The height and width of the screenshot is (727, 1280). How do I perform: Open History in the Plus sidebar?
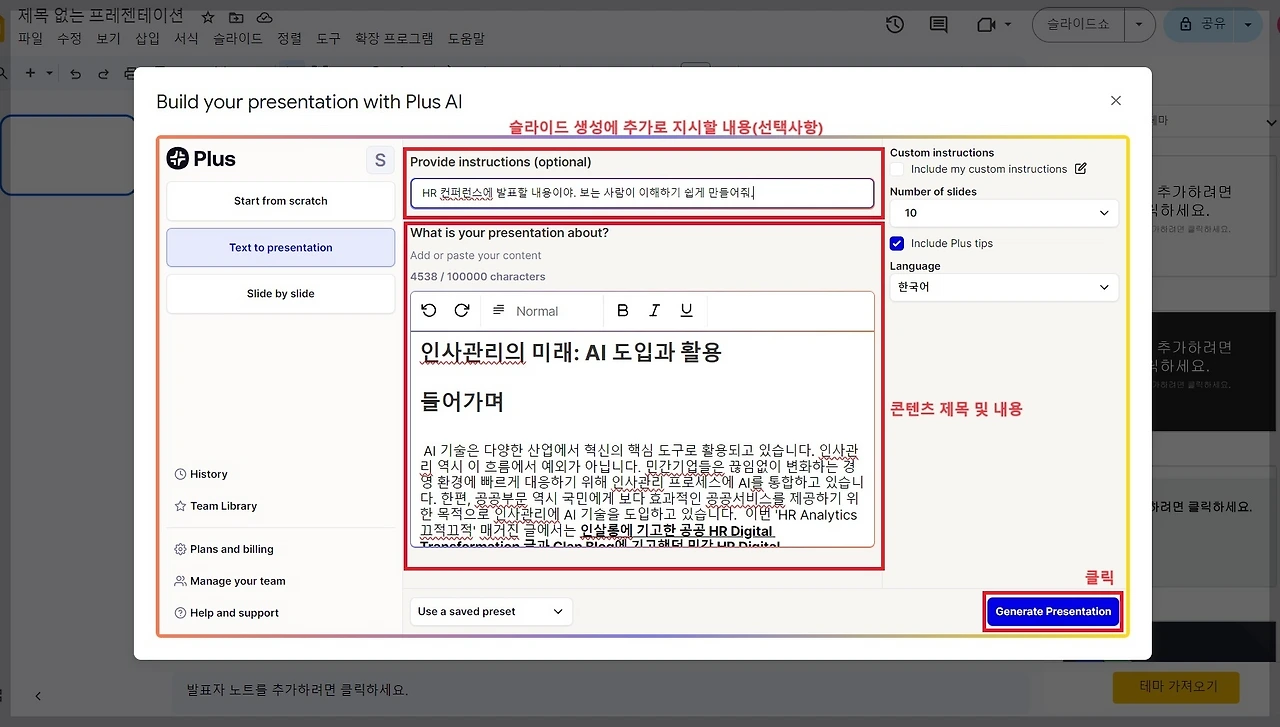[201, 474]
